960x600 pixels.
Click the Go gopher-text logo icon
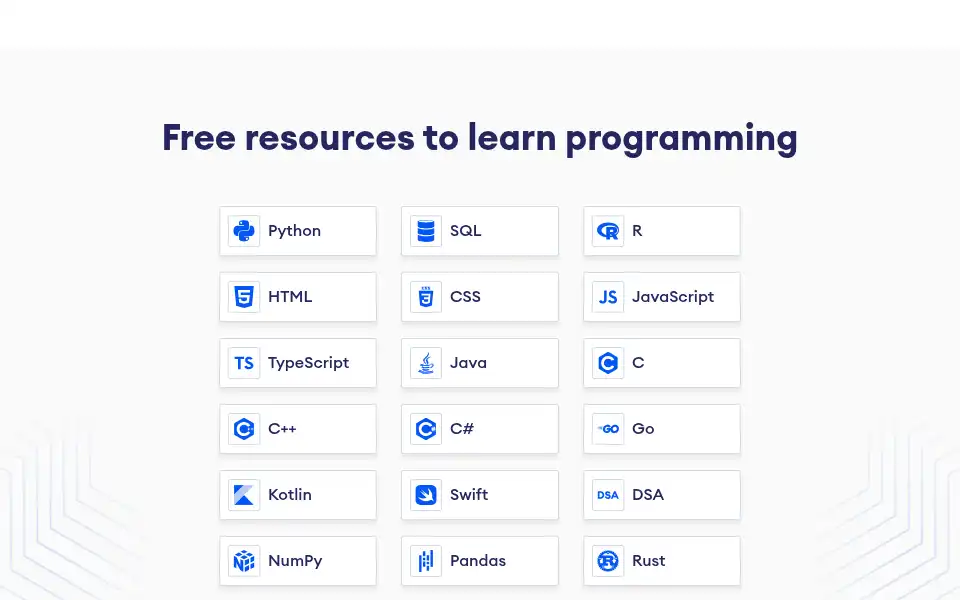(608, 429)
